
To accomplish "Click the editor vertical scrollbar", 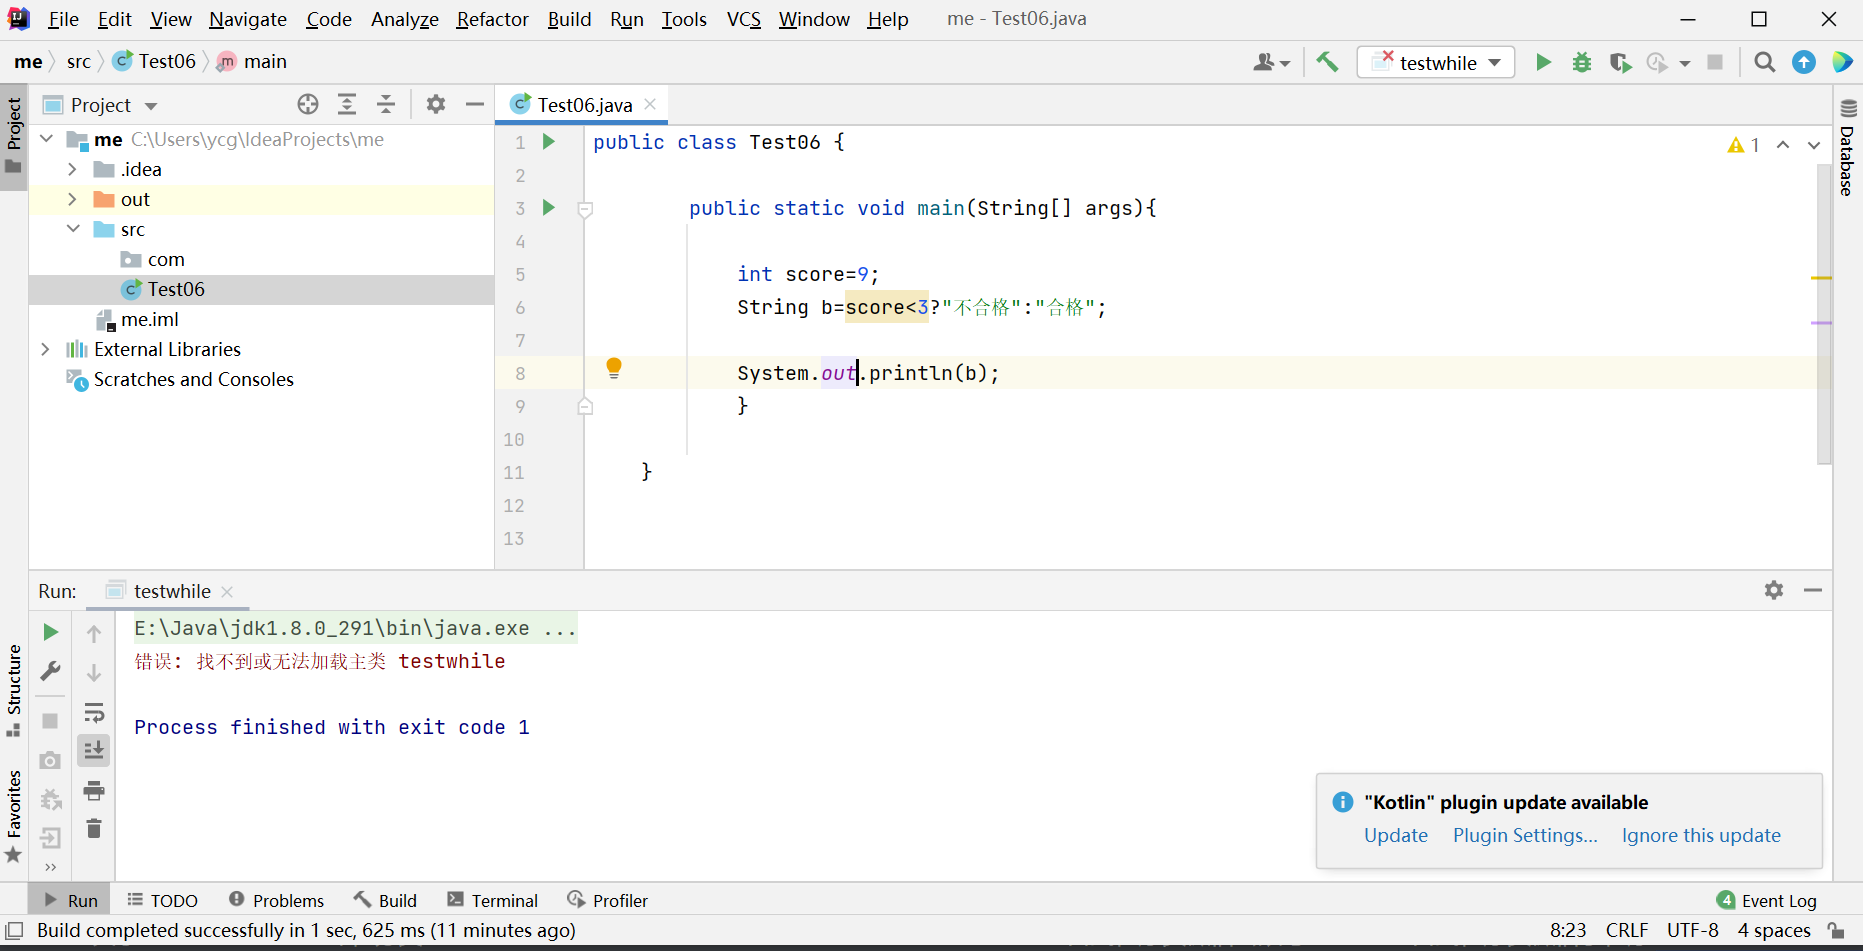I will (1824, 315).
